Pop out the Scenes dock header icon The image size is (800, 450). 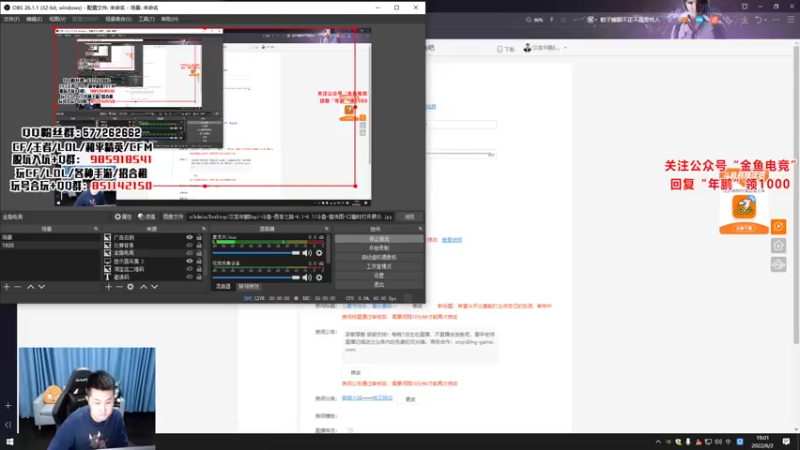(96, 229)
